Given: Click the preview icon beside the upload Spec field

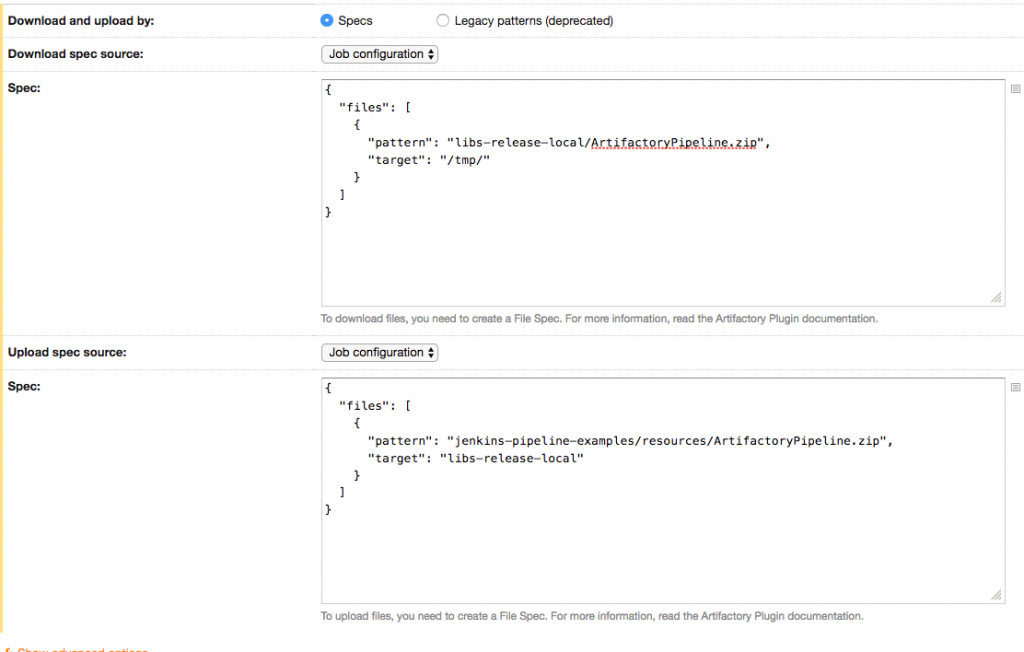Looking at the screenshot, I should click(1015, 387).
